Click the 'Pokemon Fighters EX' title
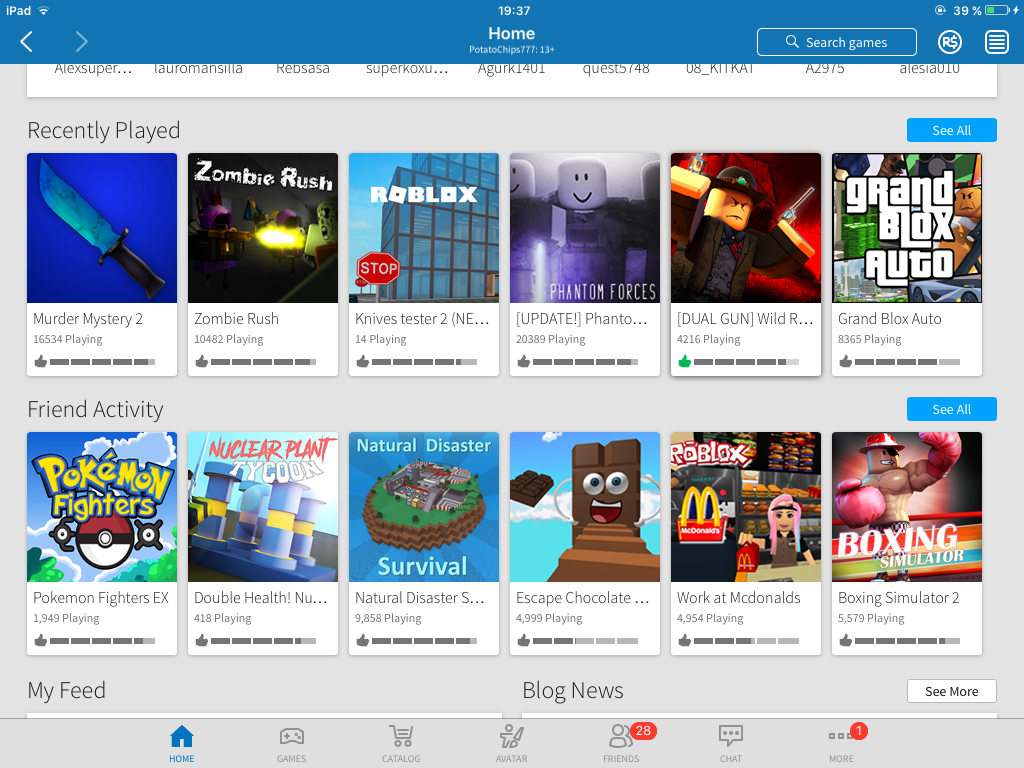 [101, 598]
